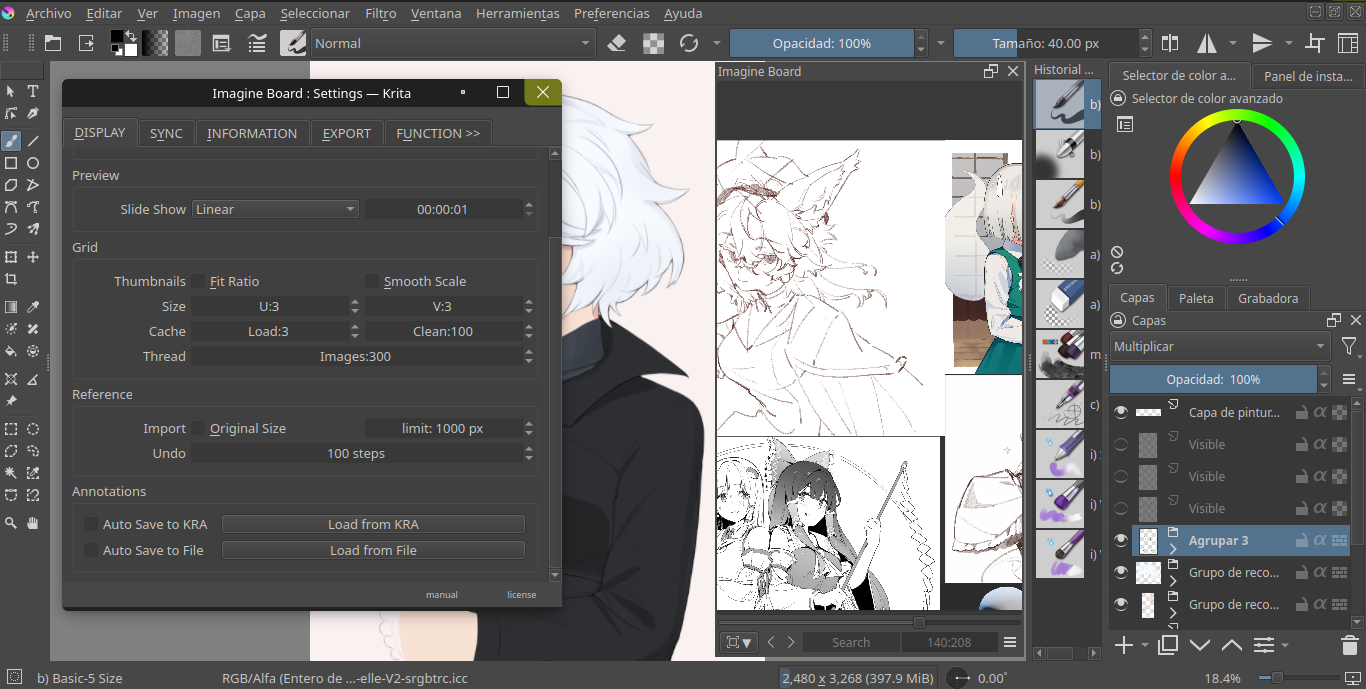Viewport: 1366px width, 689px height.
Task: Select the Fill bucket tool
Action: pyautogui.click(x=11, y=351)
